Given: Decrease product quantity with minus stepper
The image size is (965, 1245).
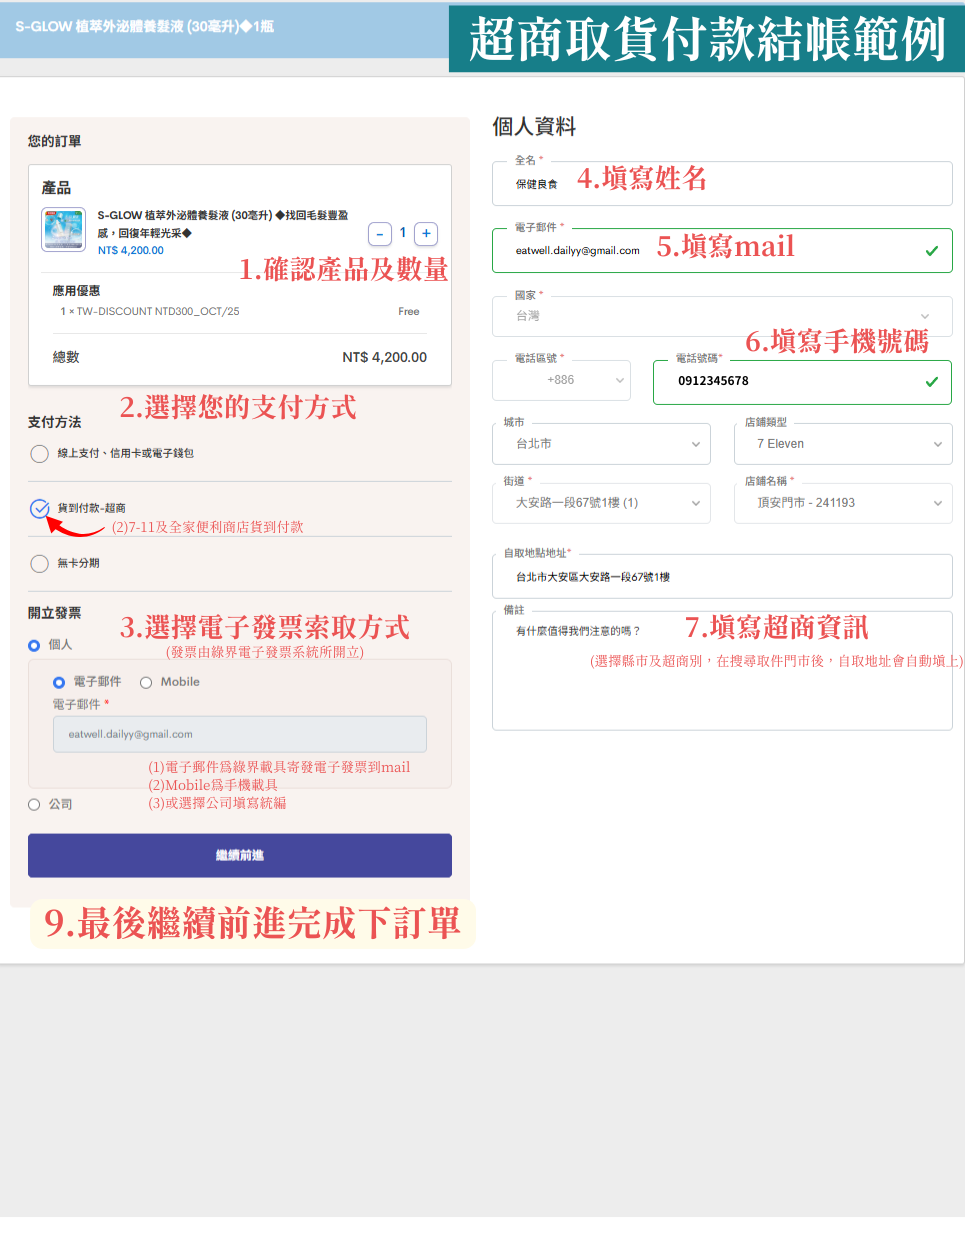Looking at the screenshot, I should coord(379,233).
